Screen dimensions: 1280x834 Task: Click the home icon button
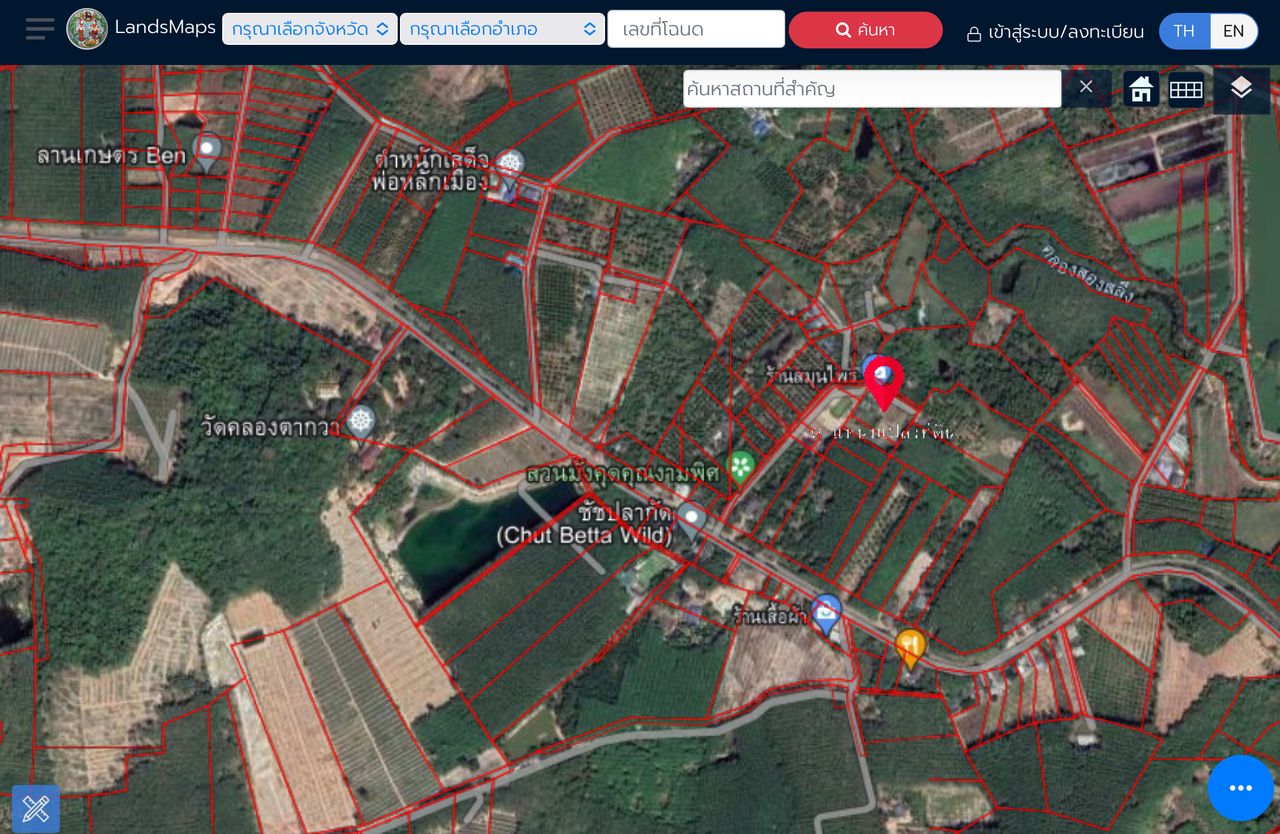tap(1141, 89)
